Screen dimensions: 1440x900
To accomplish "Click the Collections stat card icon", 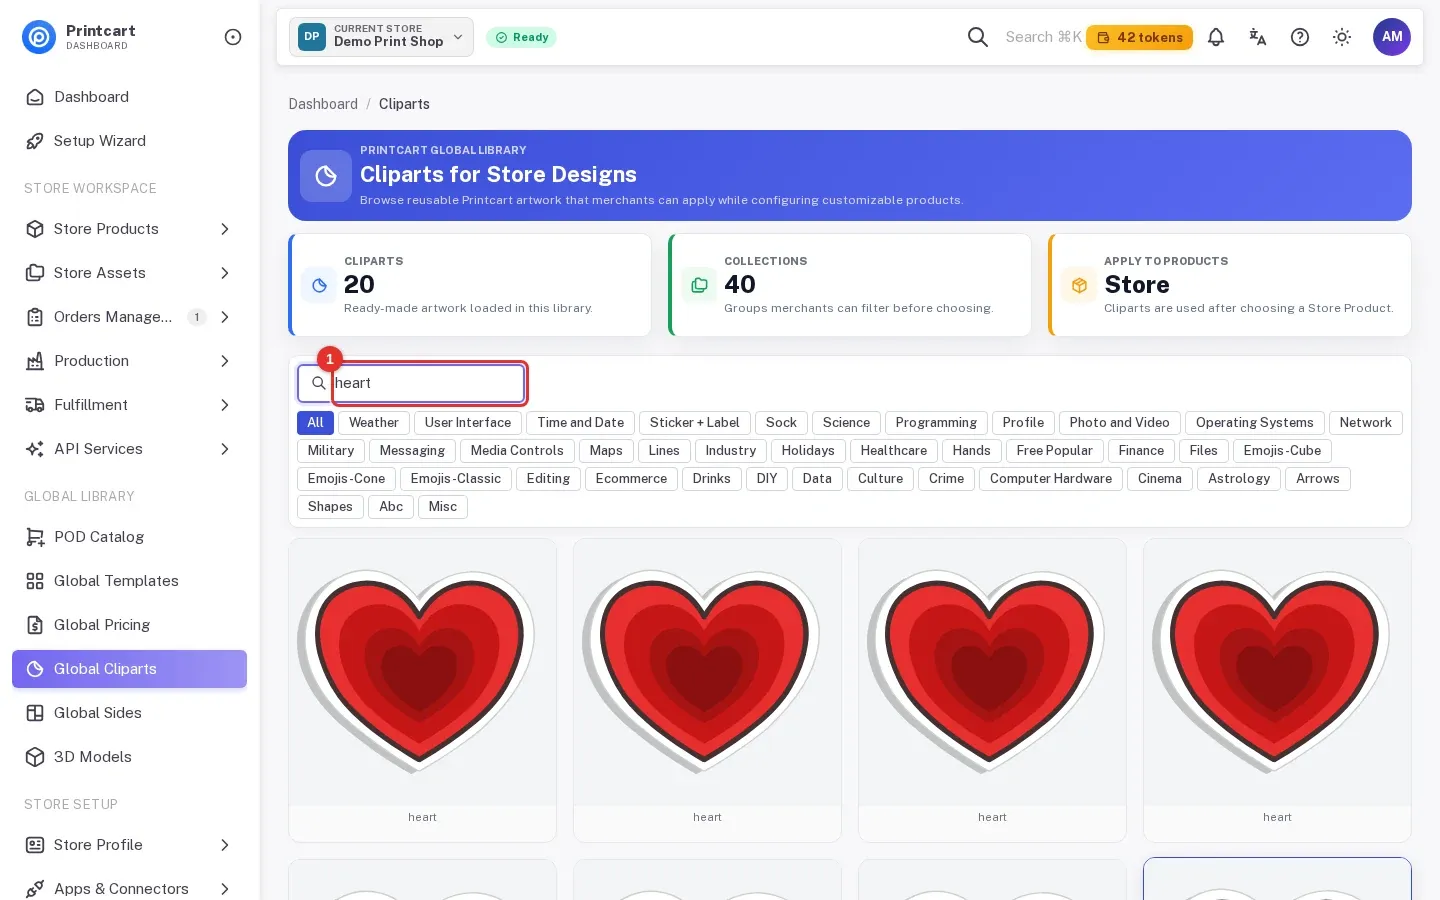I will click(x=699, y=285).
